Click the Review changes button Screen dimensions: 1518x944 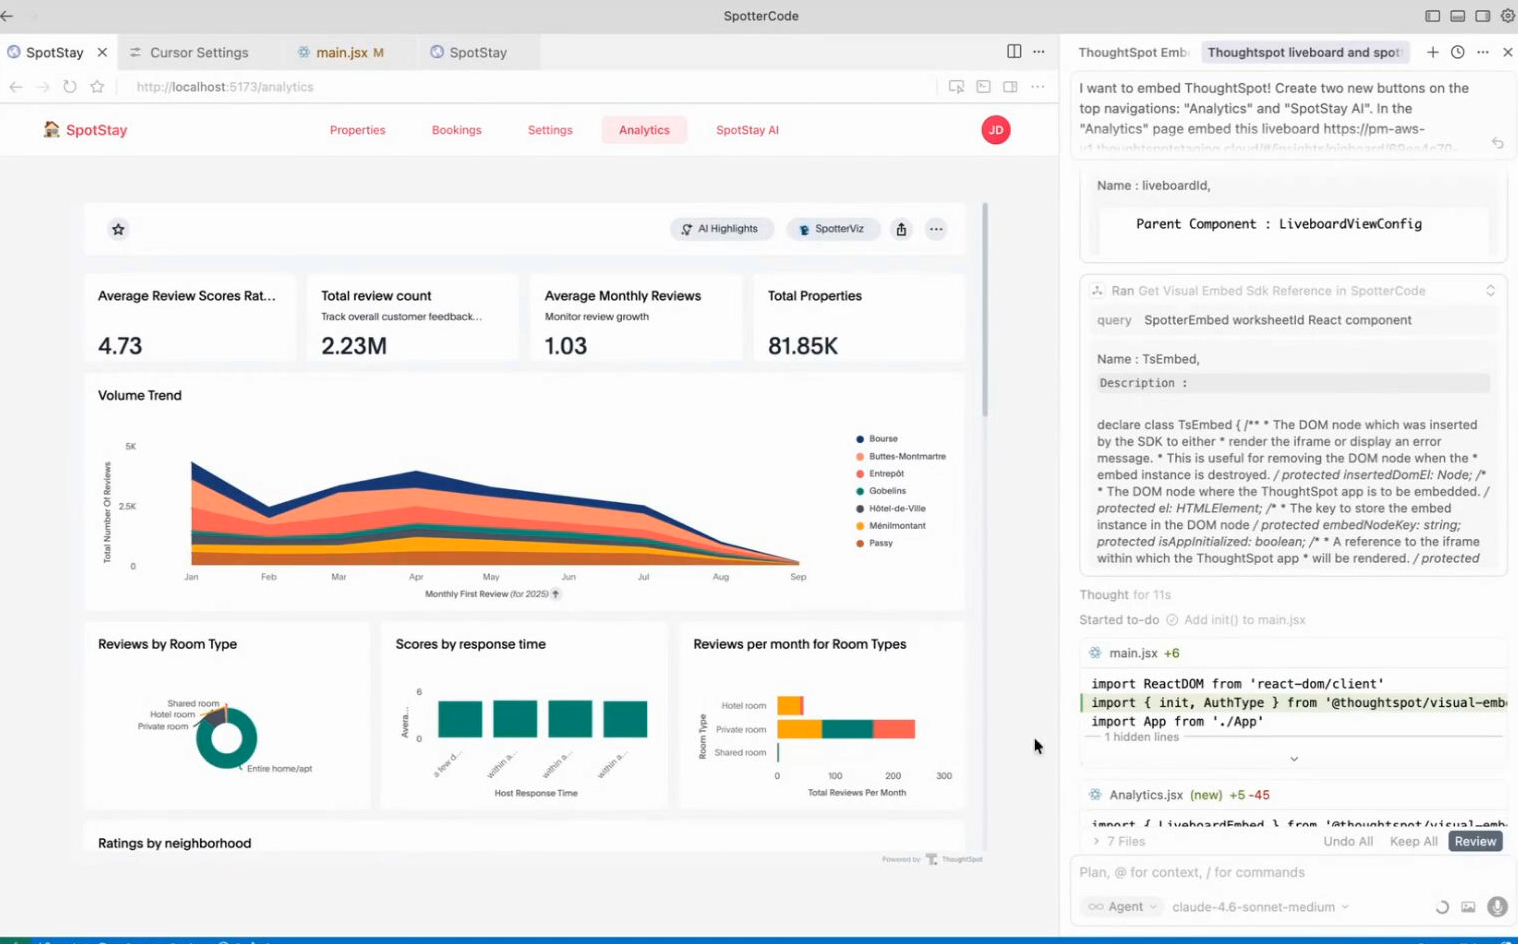(x=1475, y=841)
